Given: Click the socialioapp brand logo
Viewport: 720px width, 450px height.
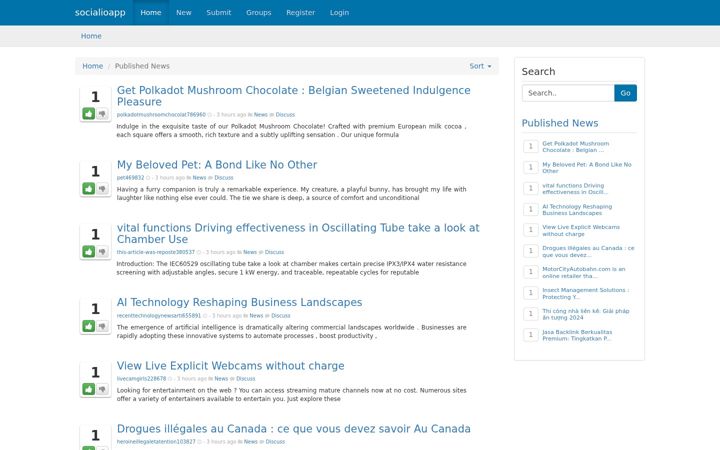Looking at the screenshot, I should tap(100, 12).
